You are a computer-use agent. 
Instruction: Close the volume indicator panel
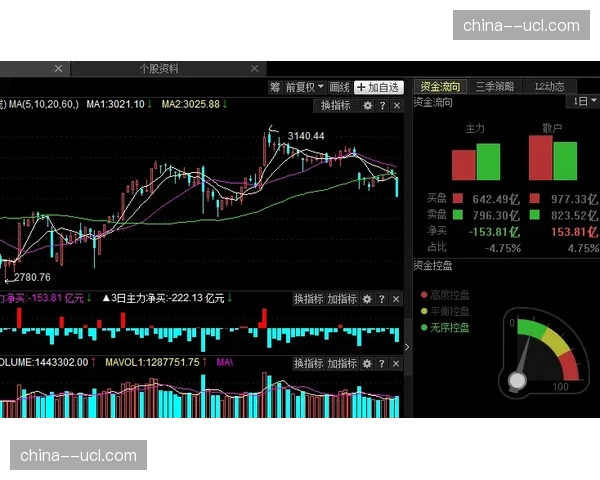coord(396,363)
